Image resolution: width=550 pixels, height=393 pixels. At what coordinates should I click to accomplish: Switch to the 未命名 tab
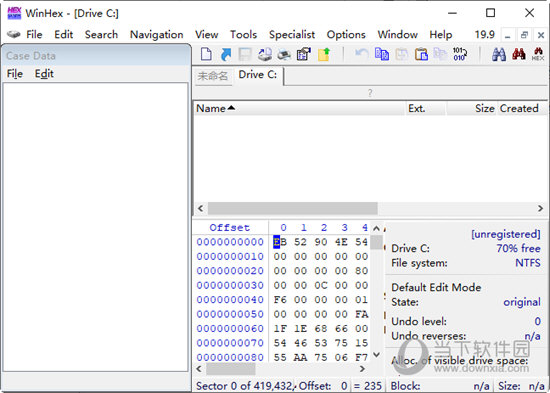pyautogui.click(x=213, y=76)
